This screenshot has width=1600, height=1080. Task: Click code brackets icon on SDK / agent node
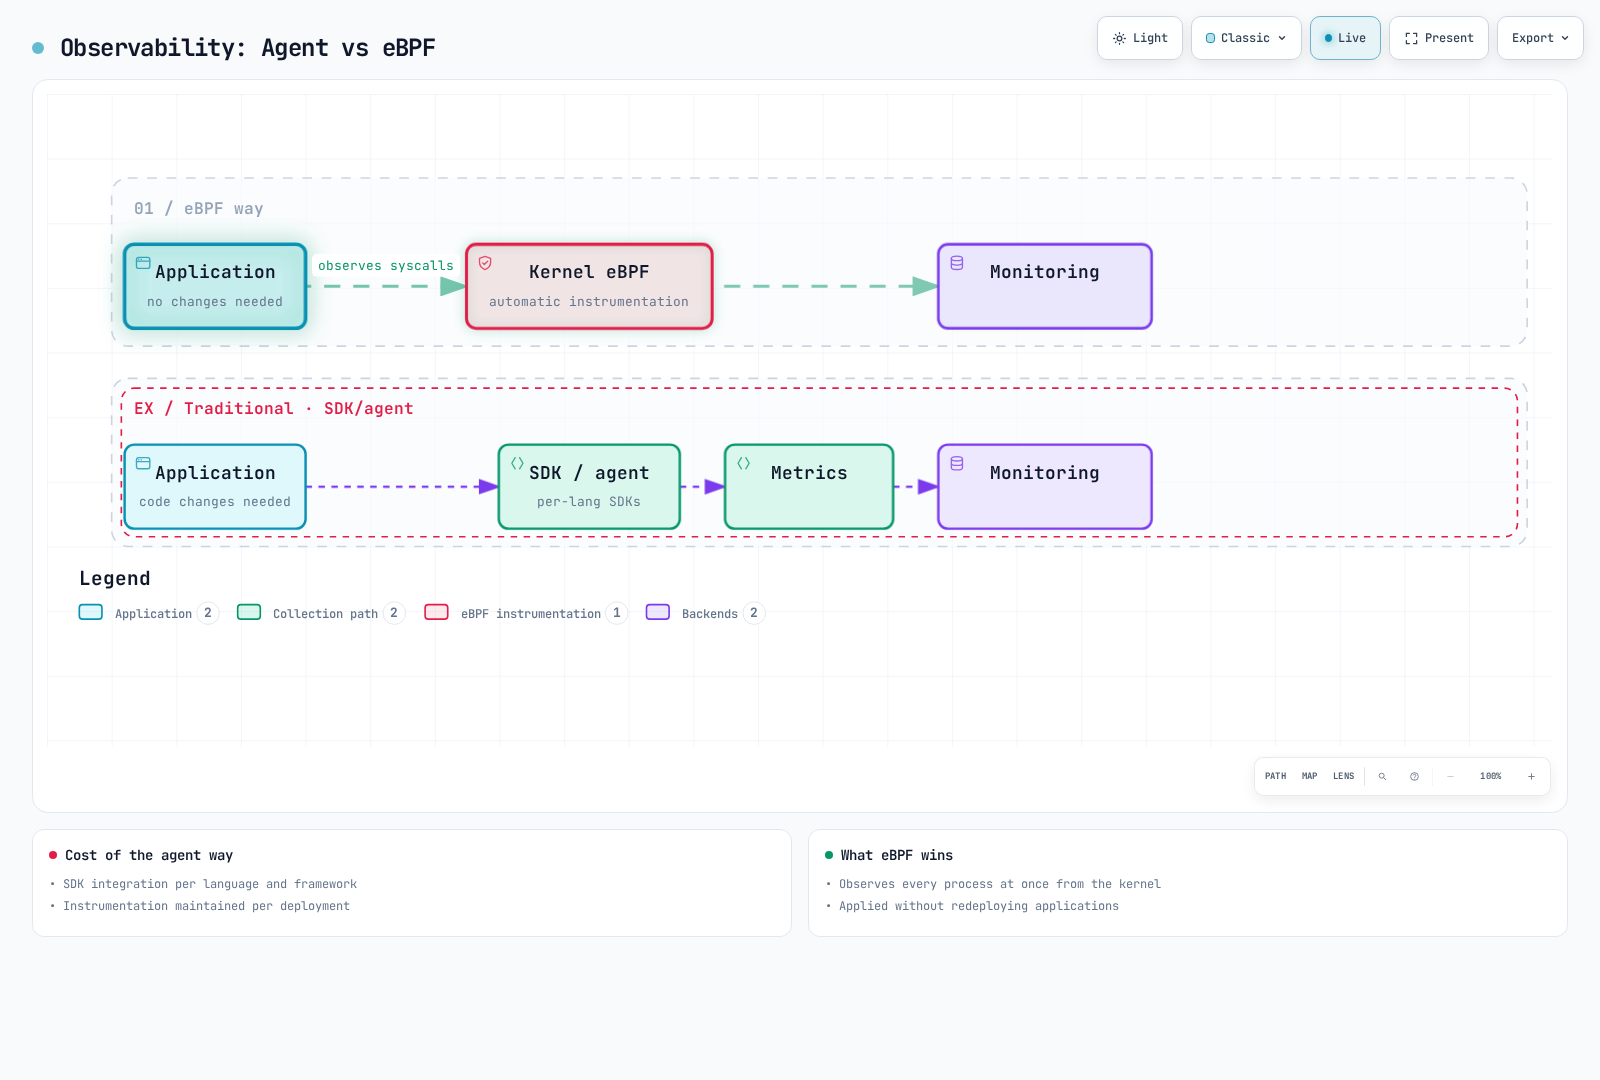[517, 463]
